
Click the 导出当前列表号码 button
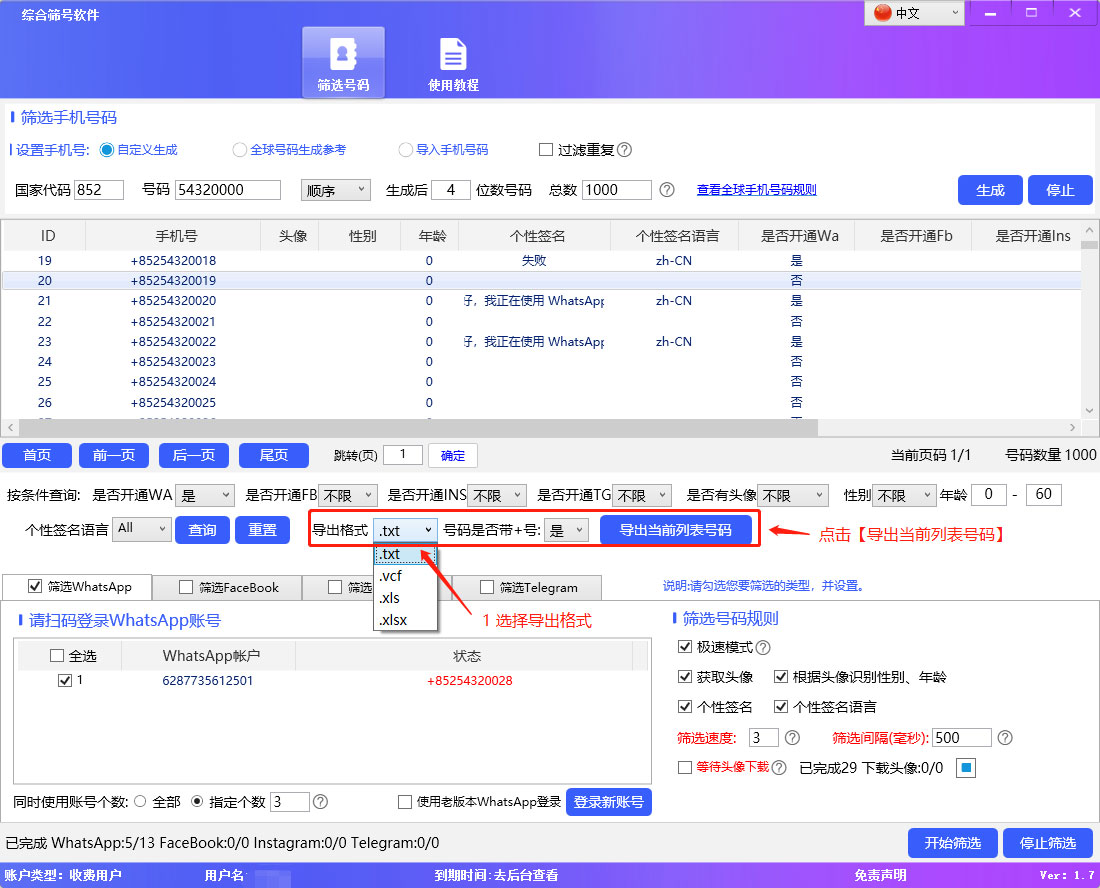click(x=677, y=529)
